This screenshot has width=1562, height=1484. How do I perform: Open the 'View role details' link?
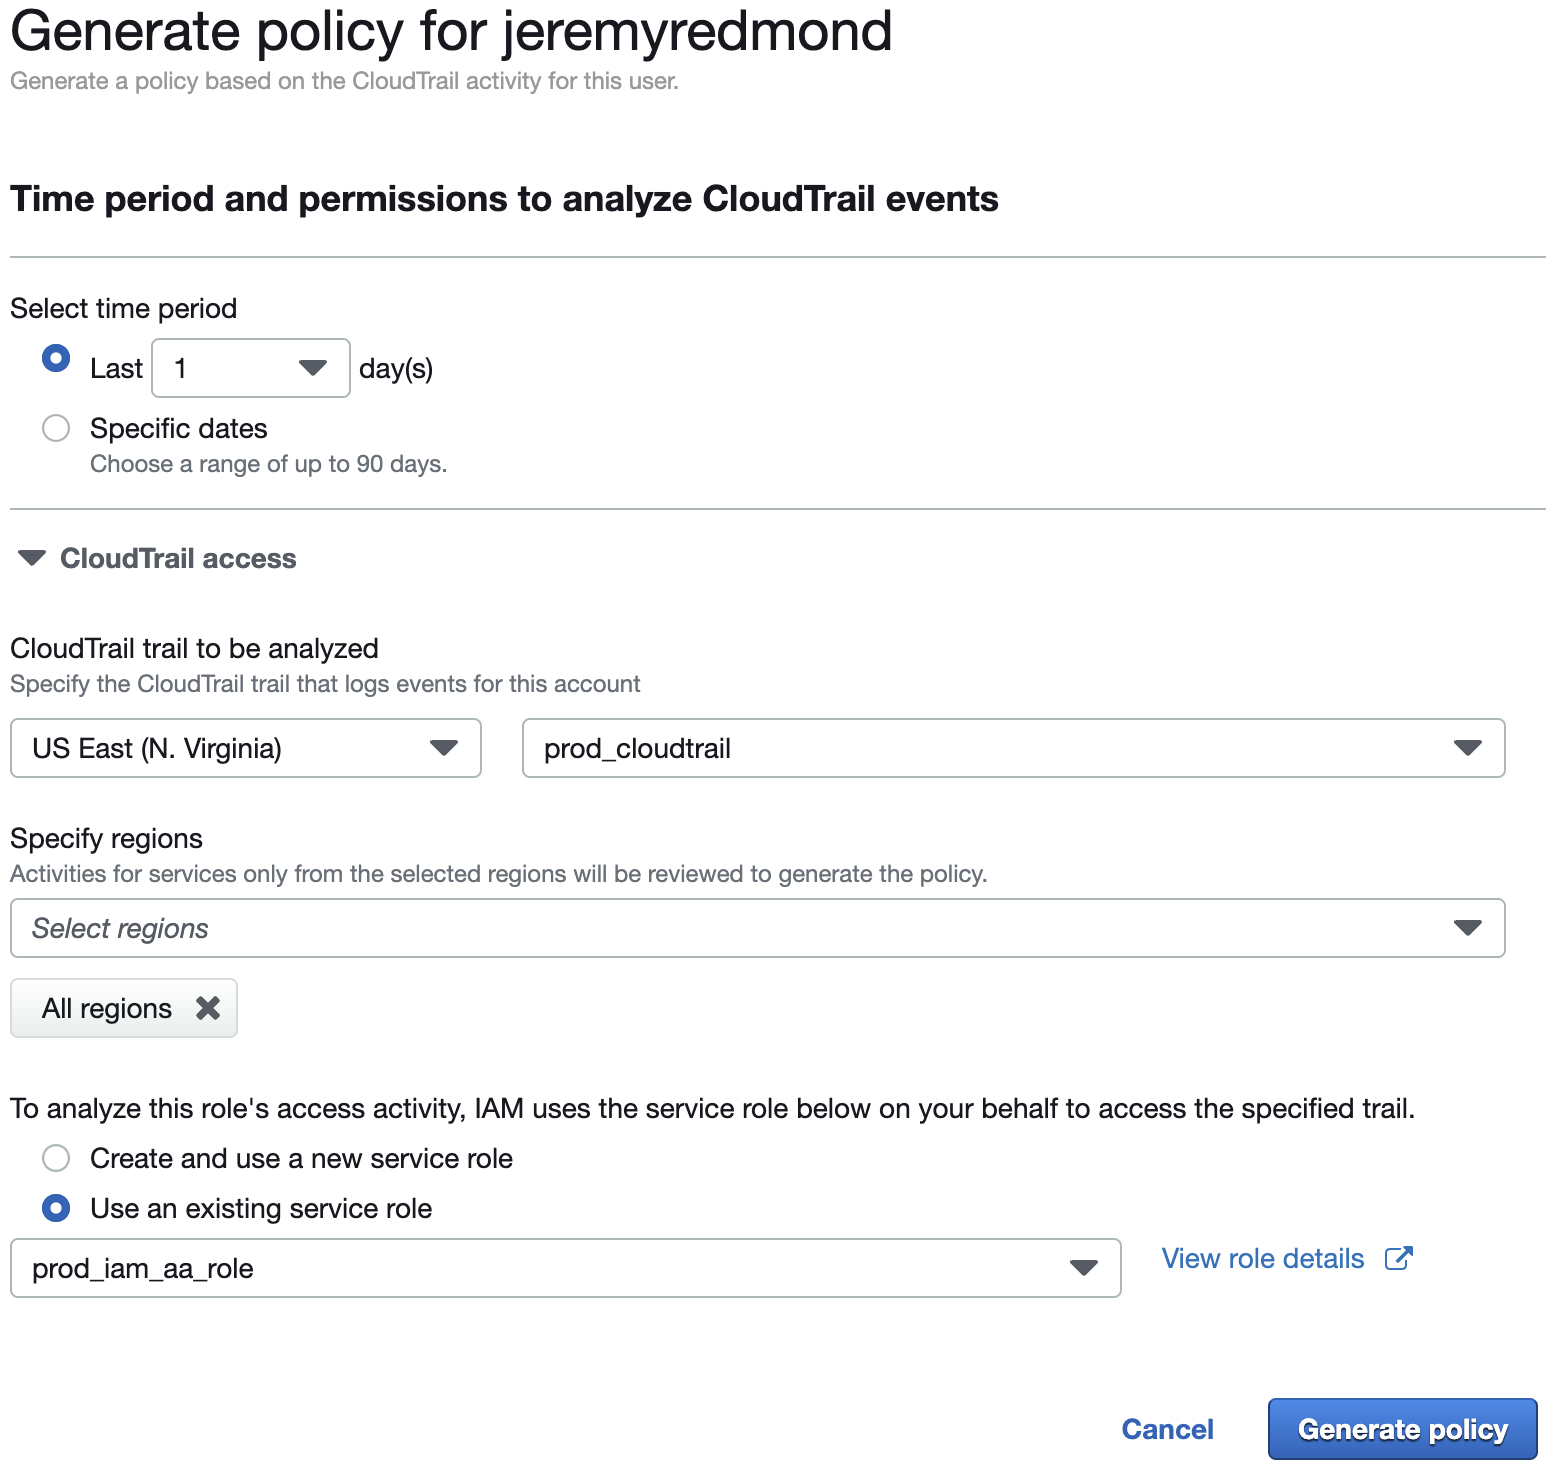coord(1263,1258)
